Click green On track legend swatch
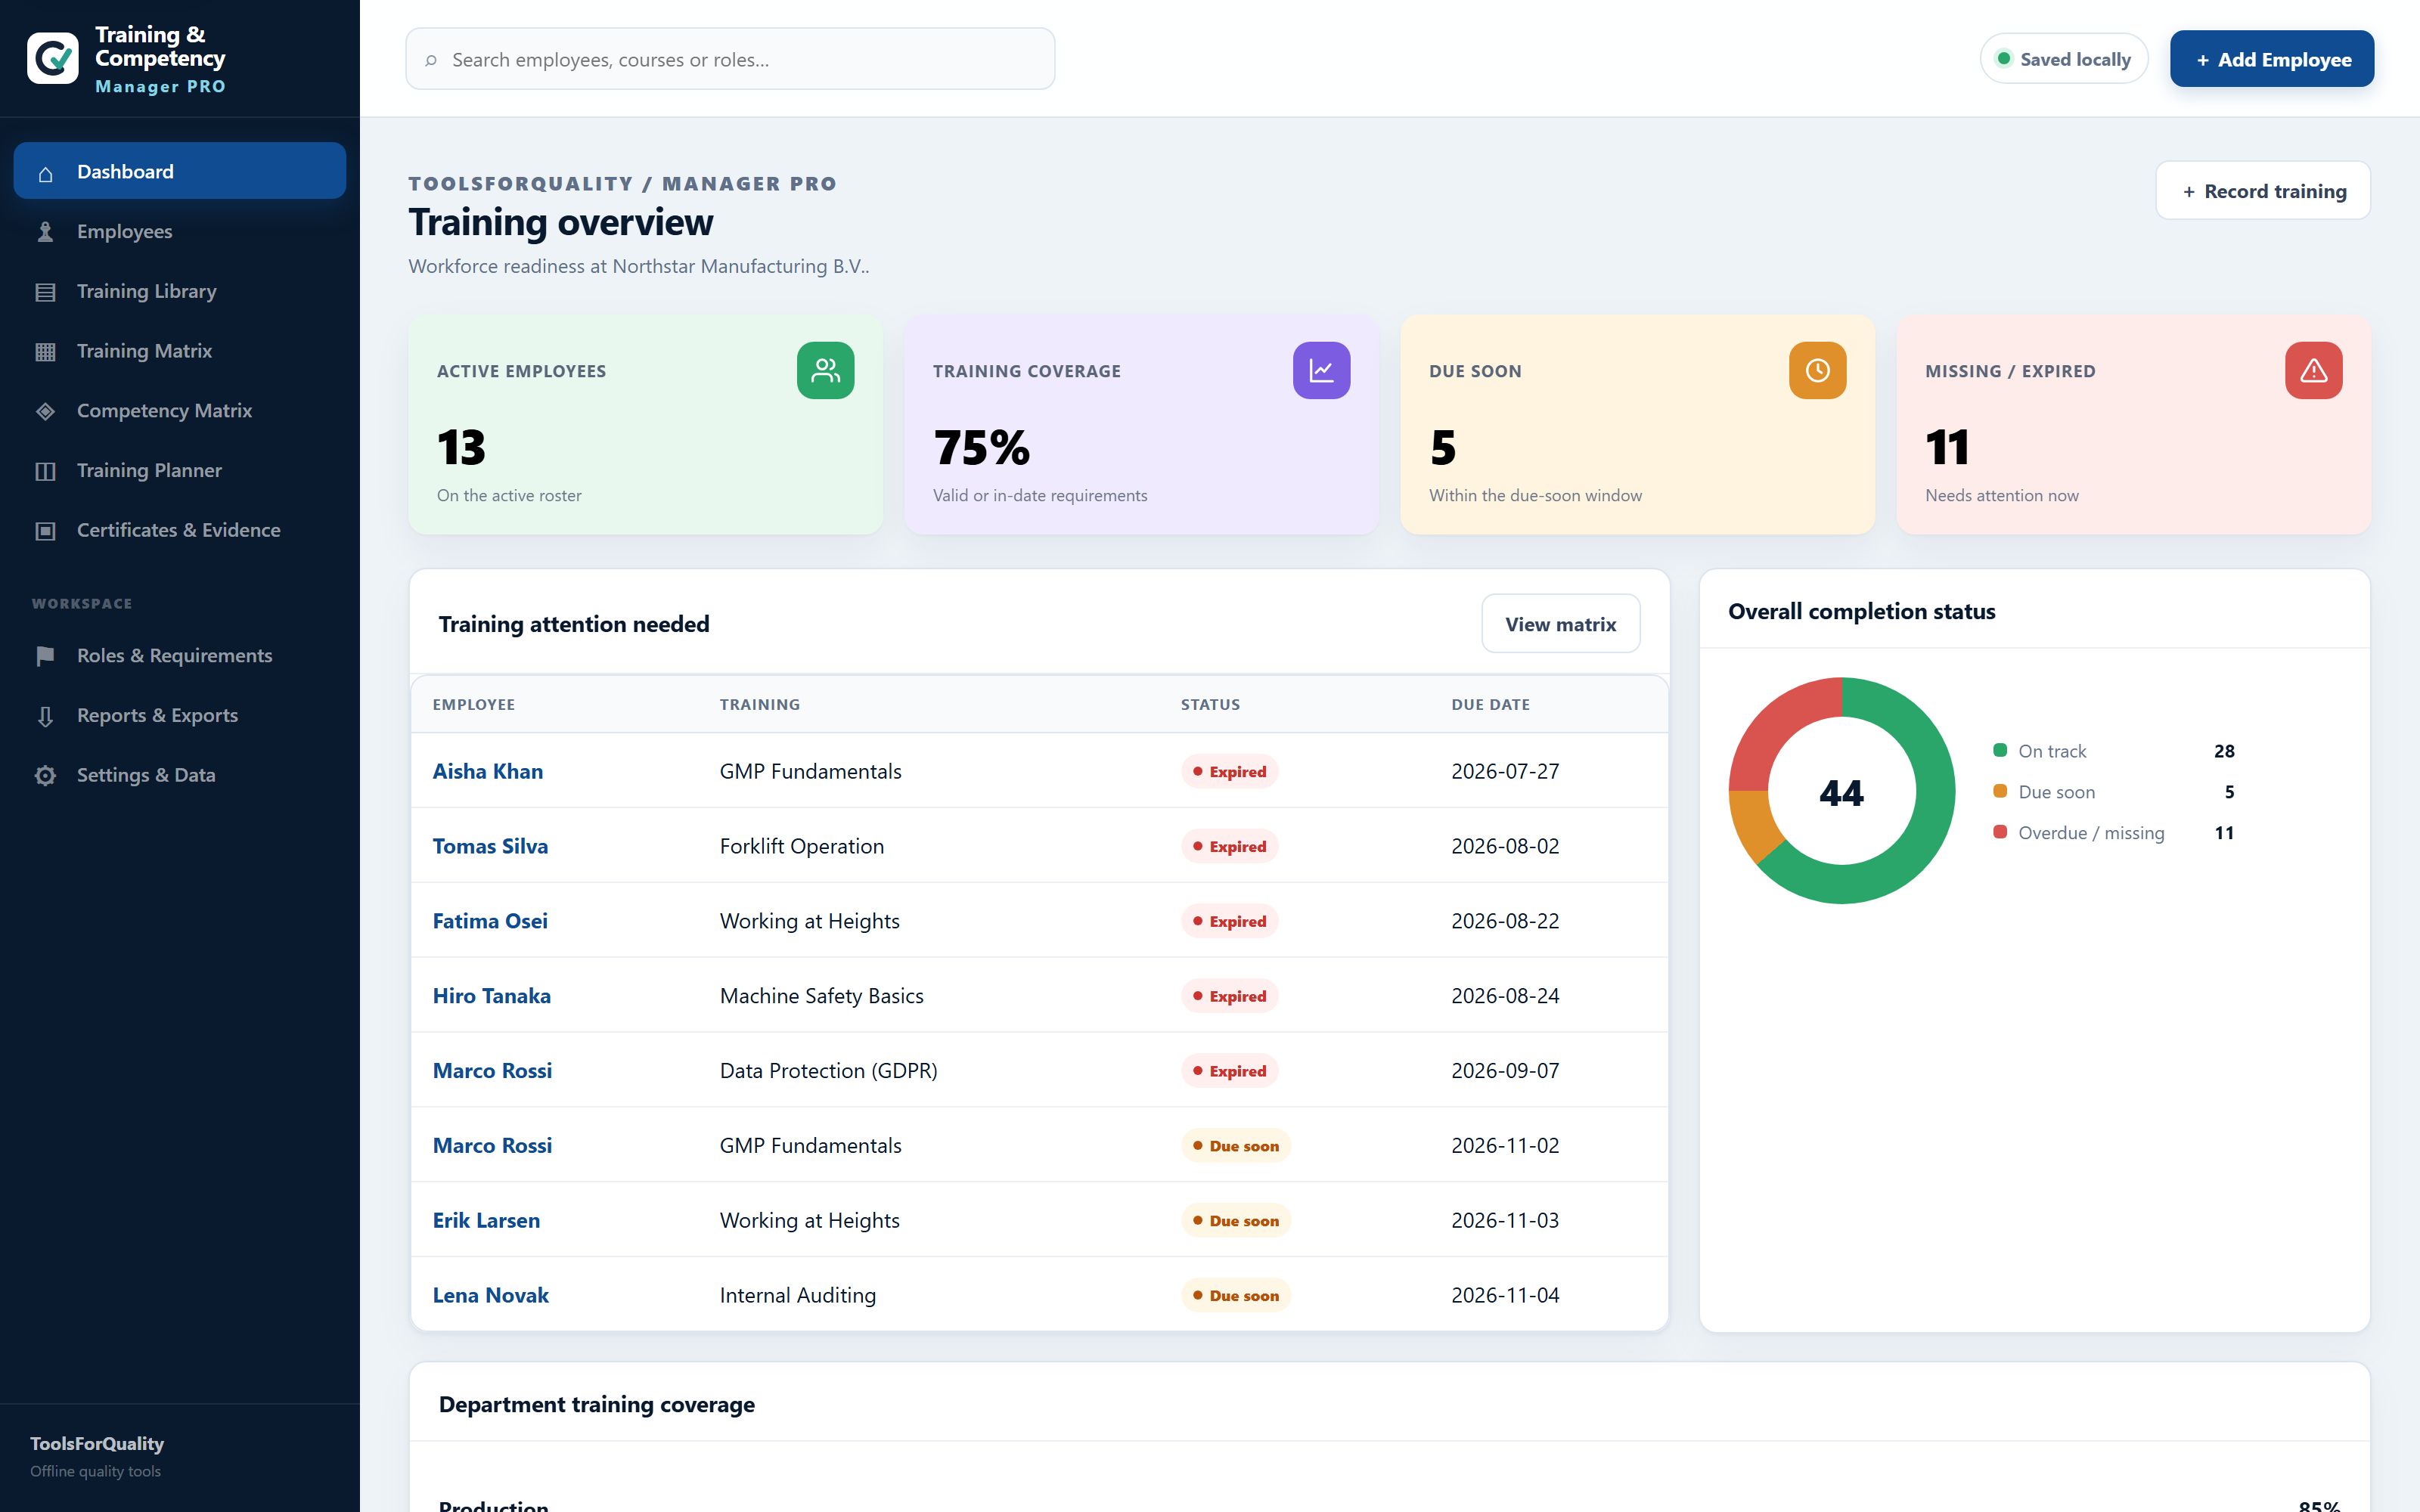This screenshot has height=1512, width=2420. pos(2000,750)
